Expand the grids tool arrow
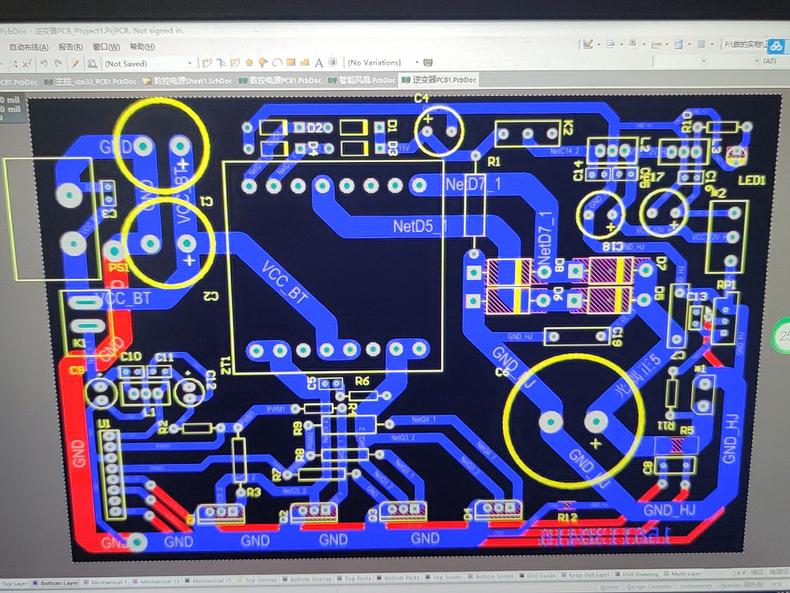 712,44
